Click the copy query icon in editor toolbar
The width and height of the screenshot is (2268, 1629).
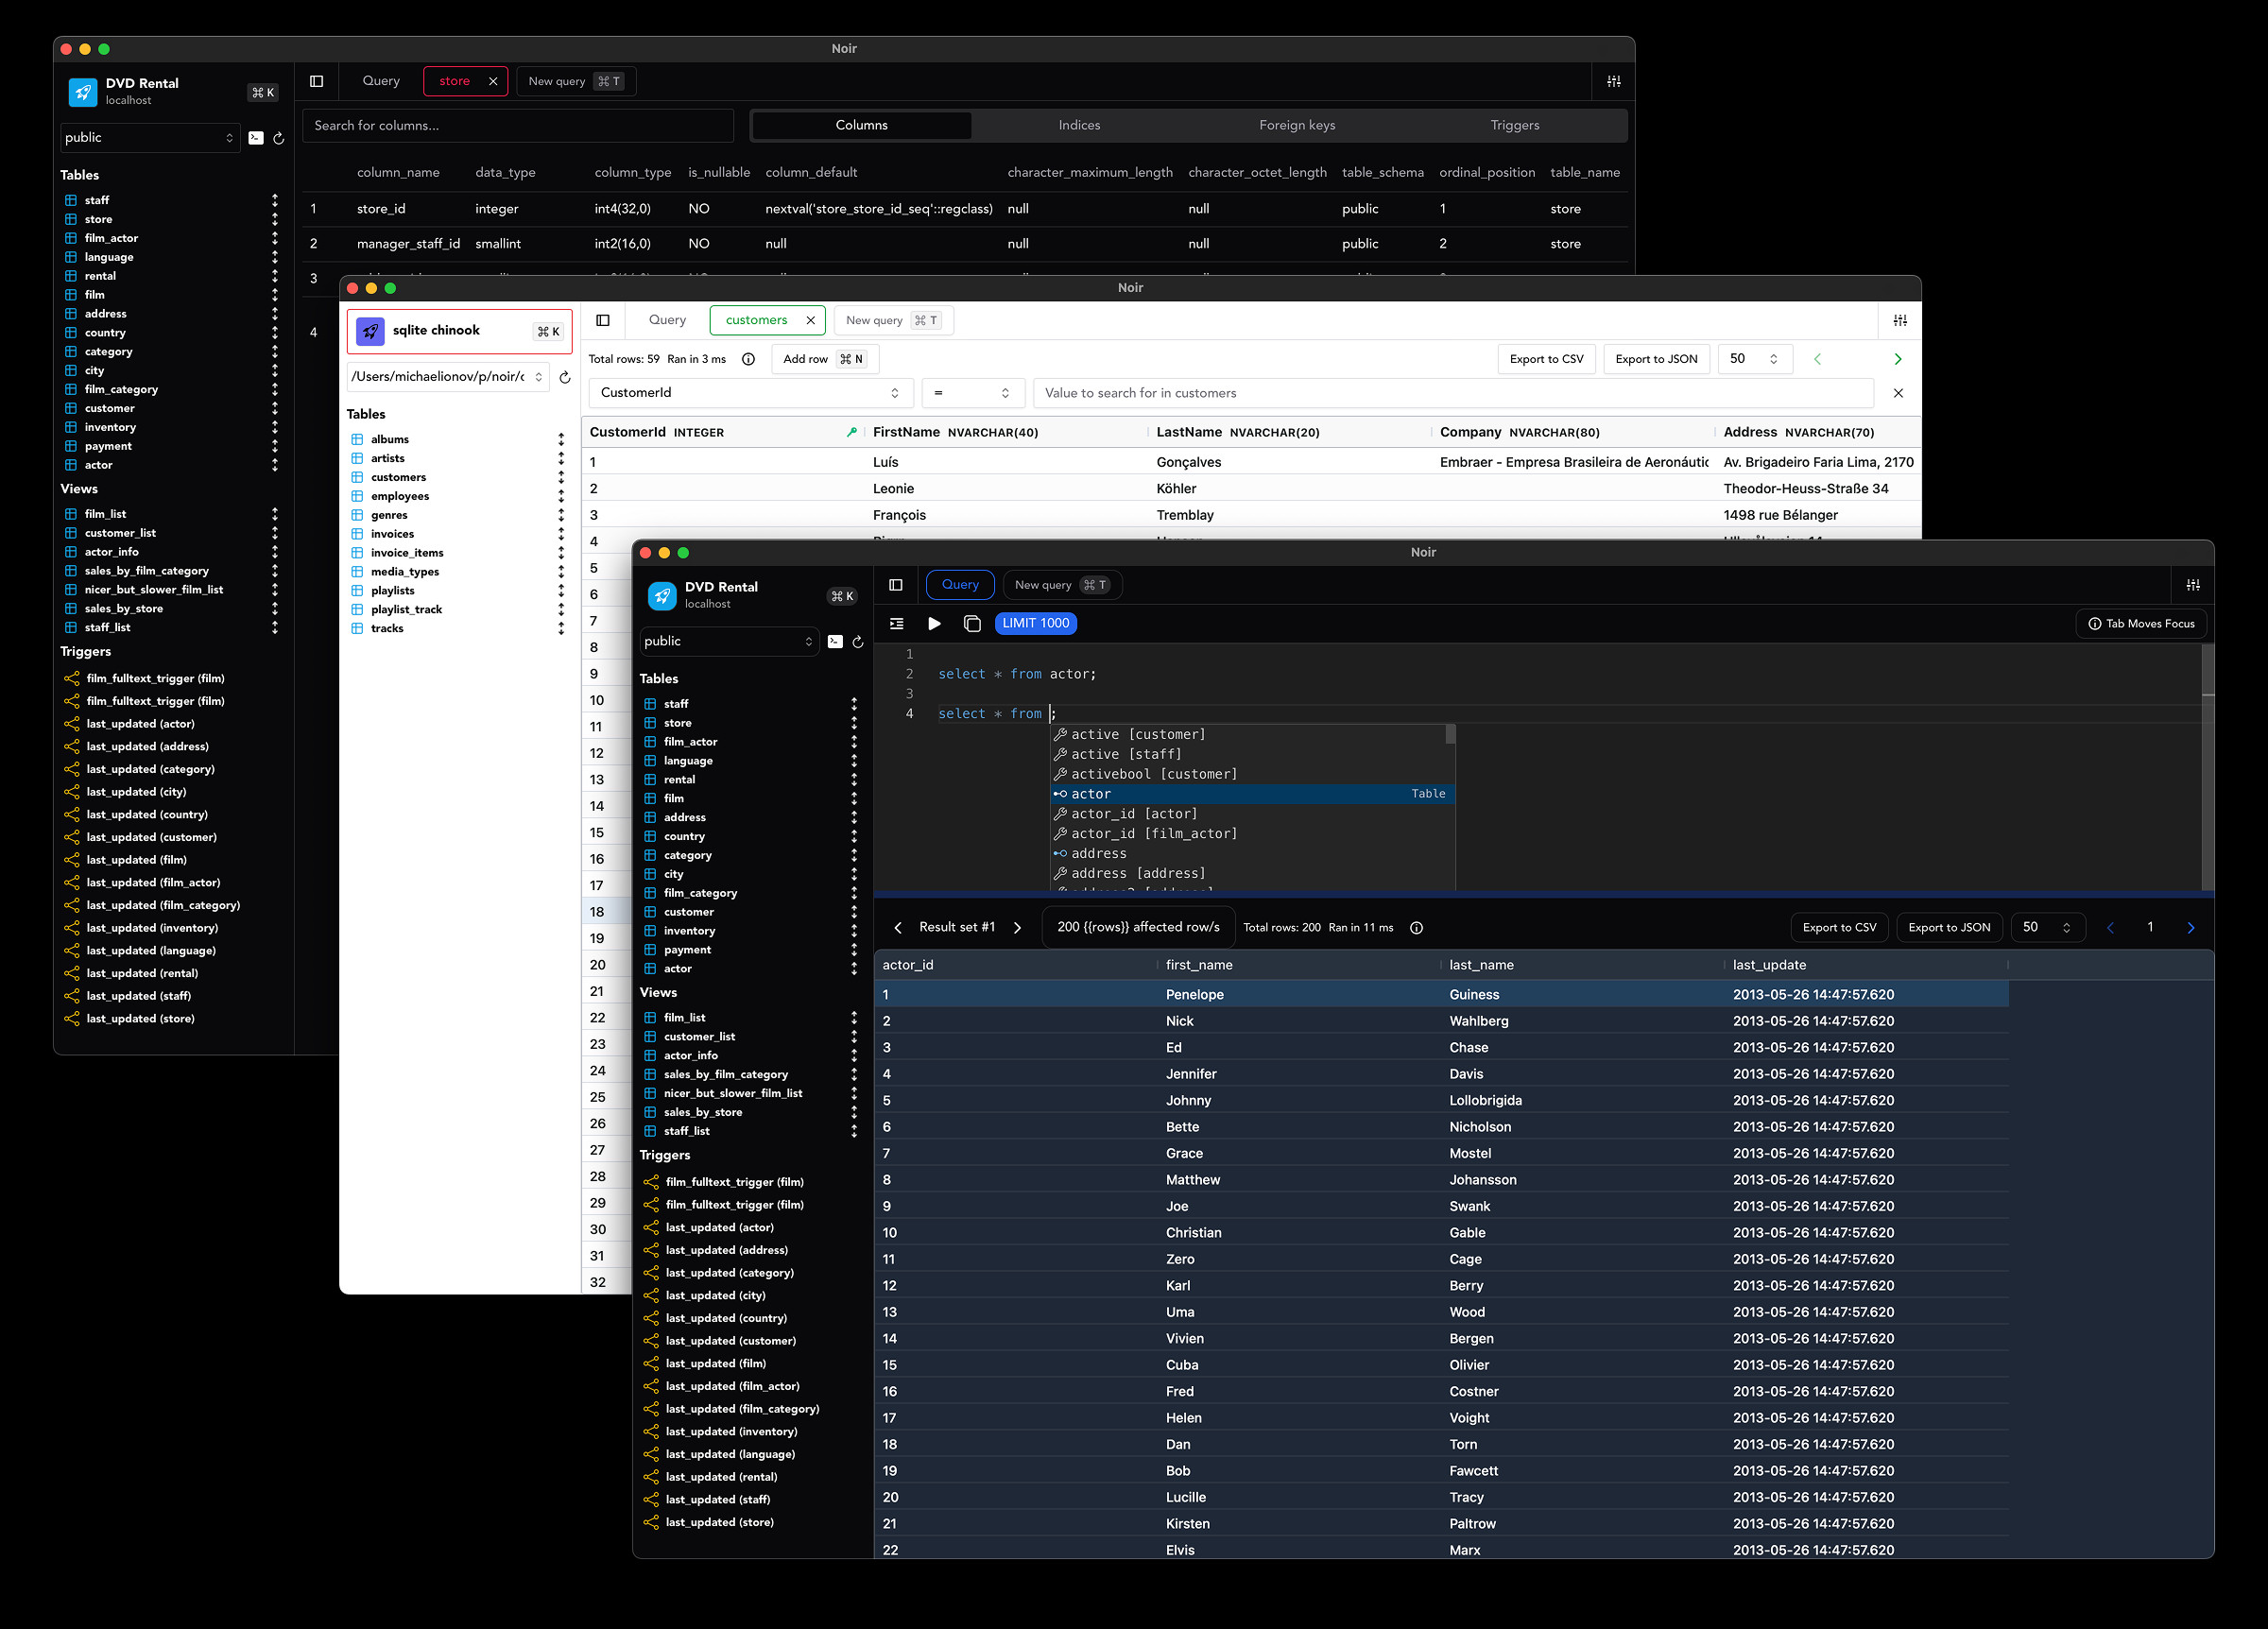(x=971, y=623)
